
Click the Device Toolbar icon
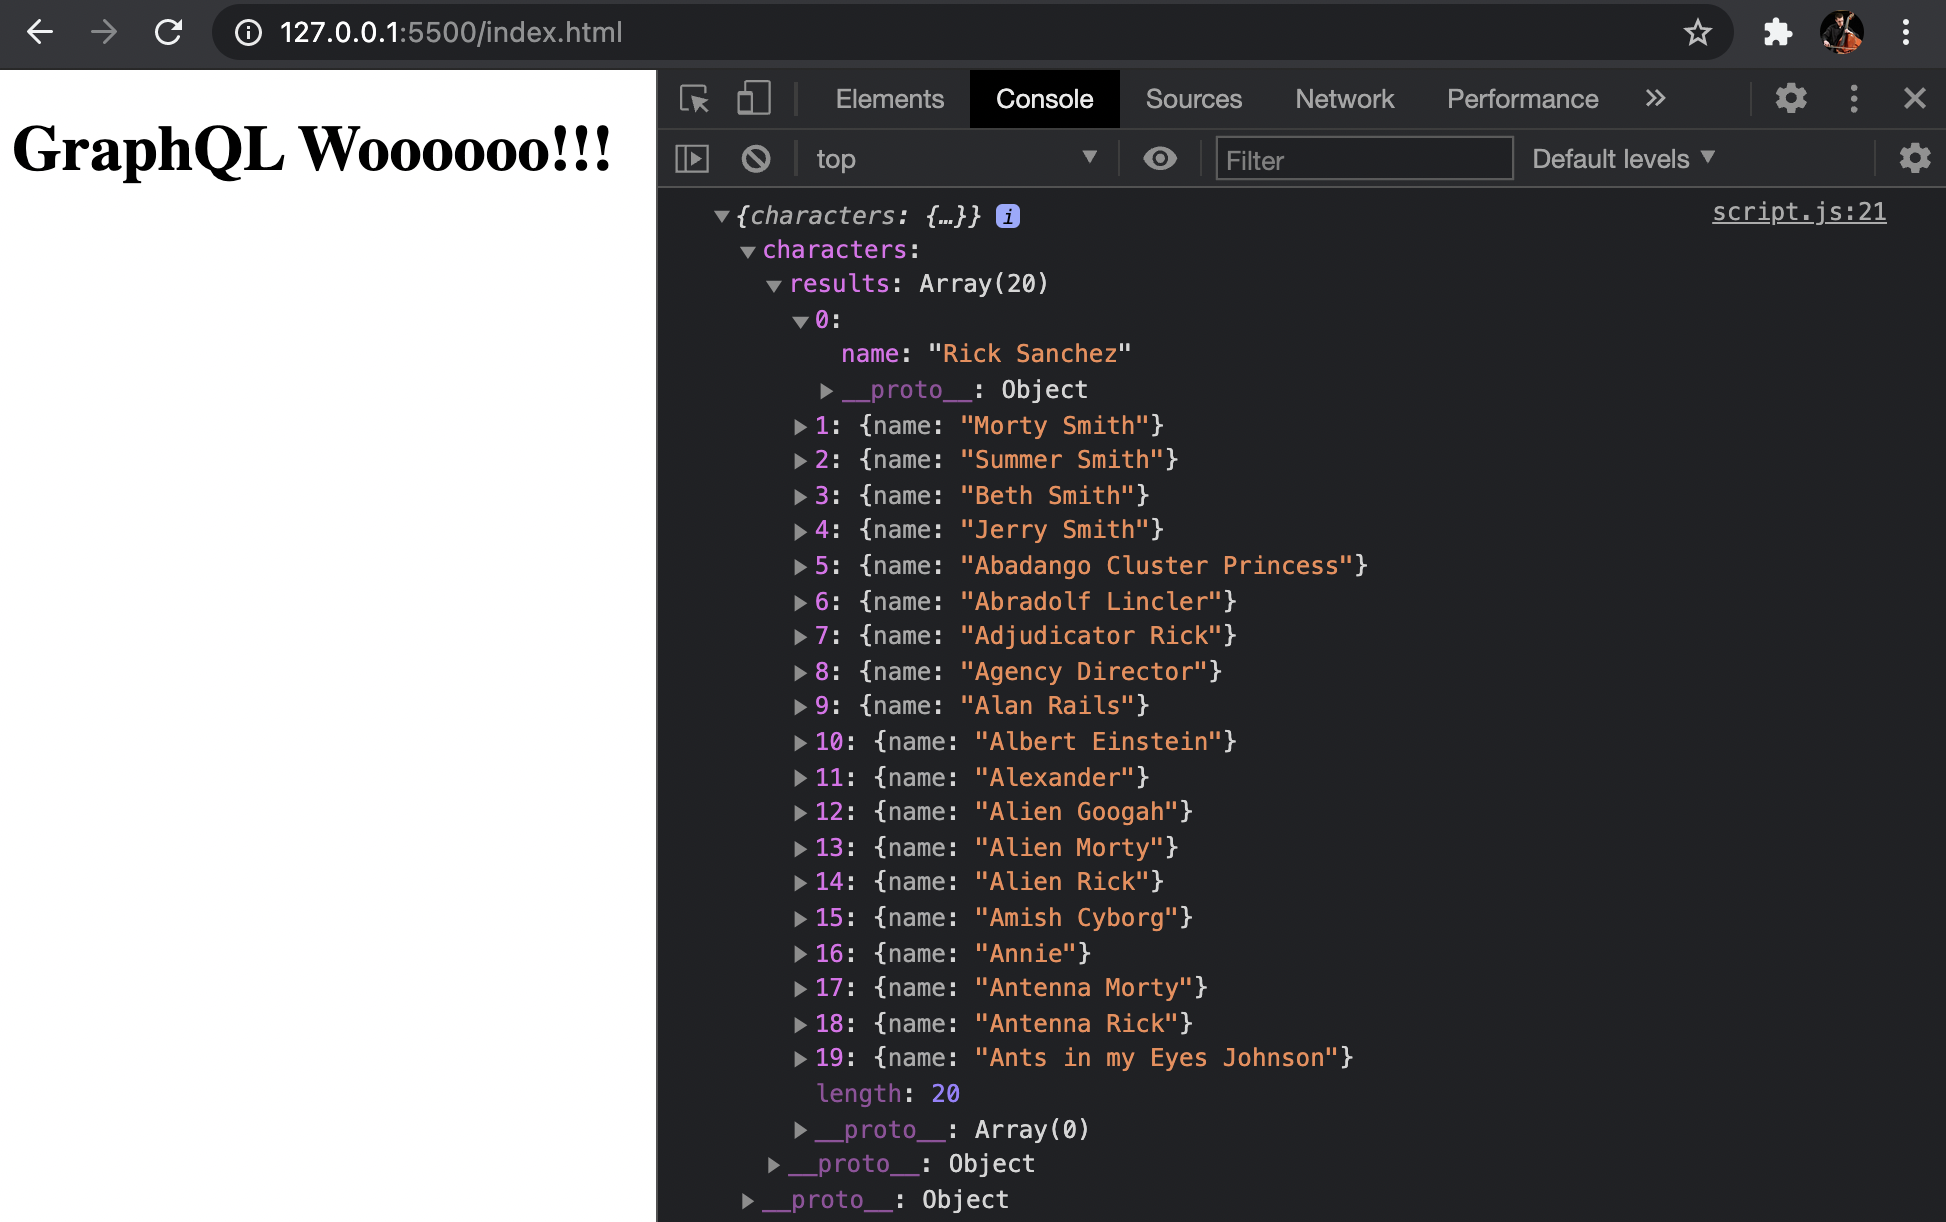coord(754,97)
